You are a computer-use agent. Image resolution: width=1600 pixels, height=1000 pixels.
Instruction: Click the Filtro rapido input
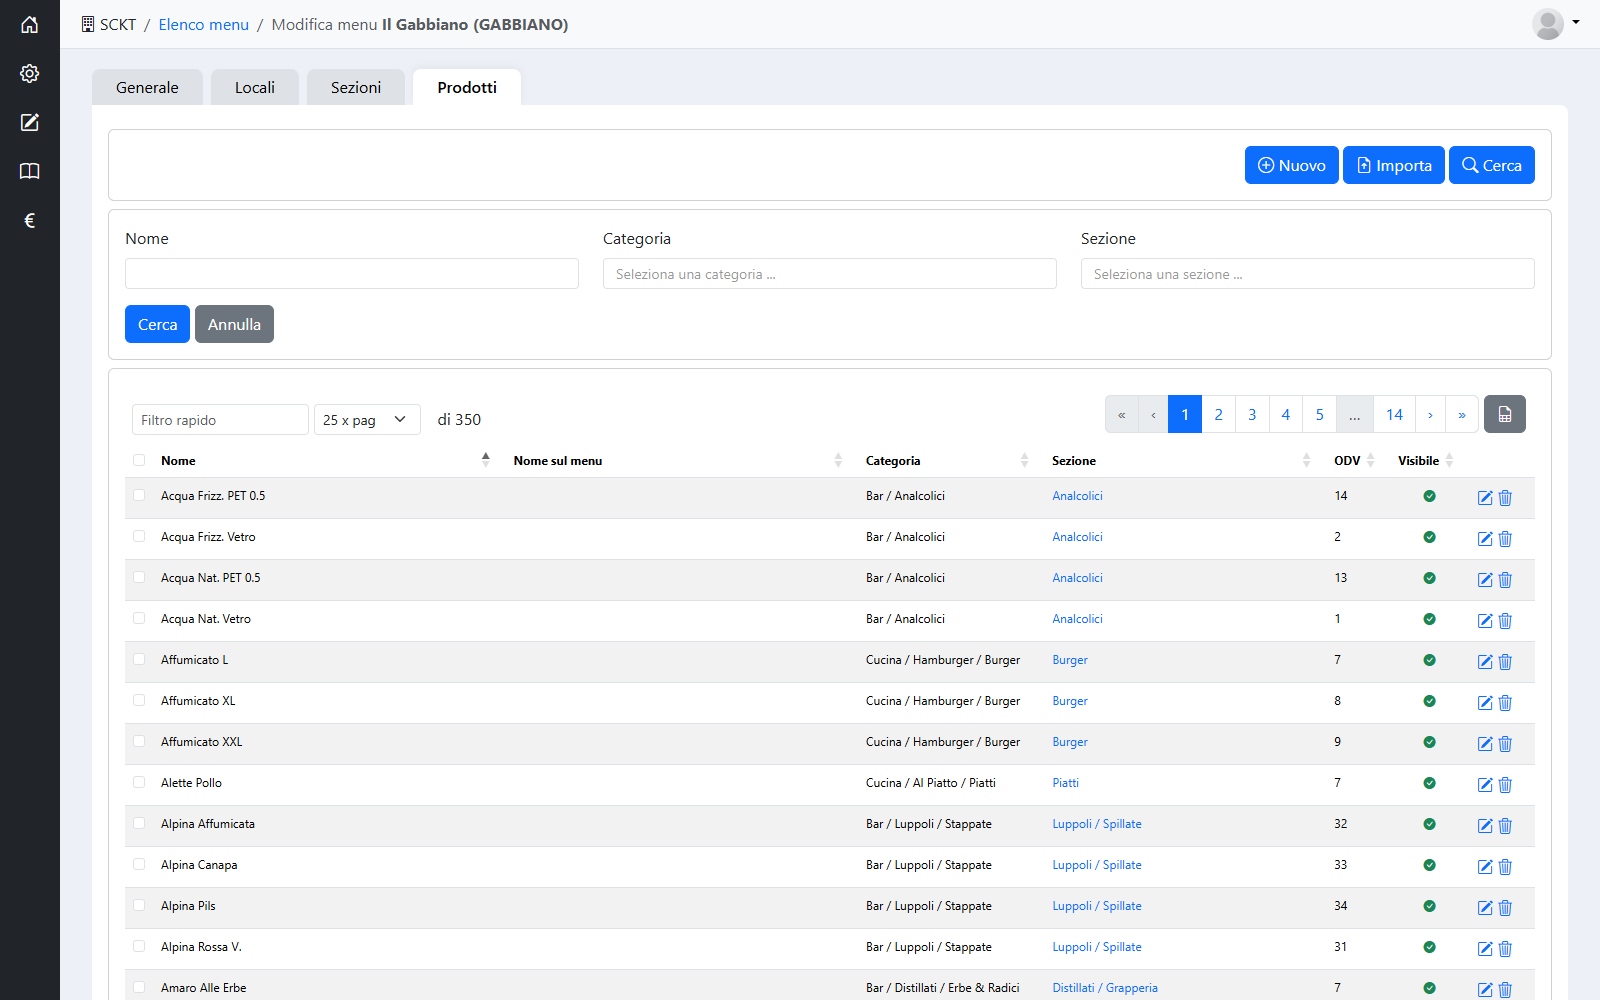220,420
